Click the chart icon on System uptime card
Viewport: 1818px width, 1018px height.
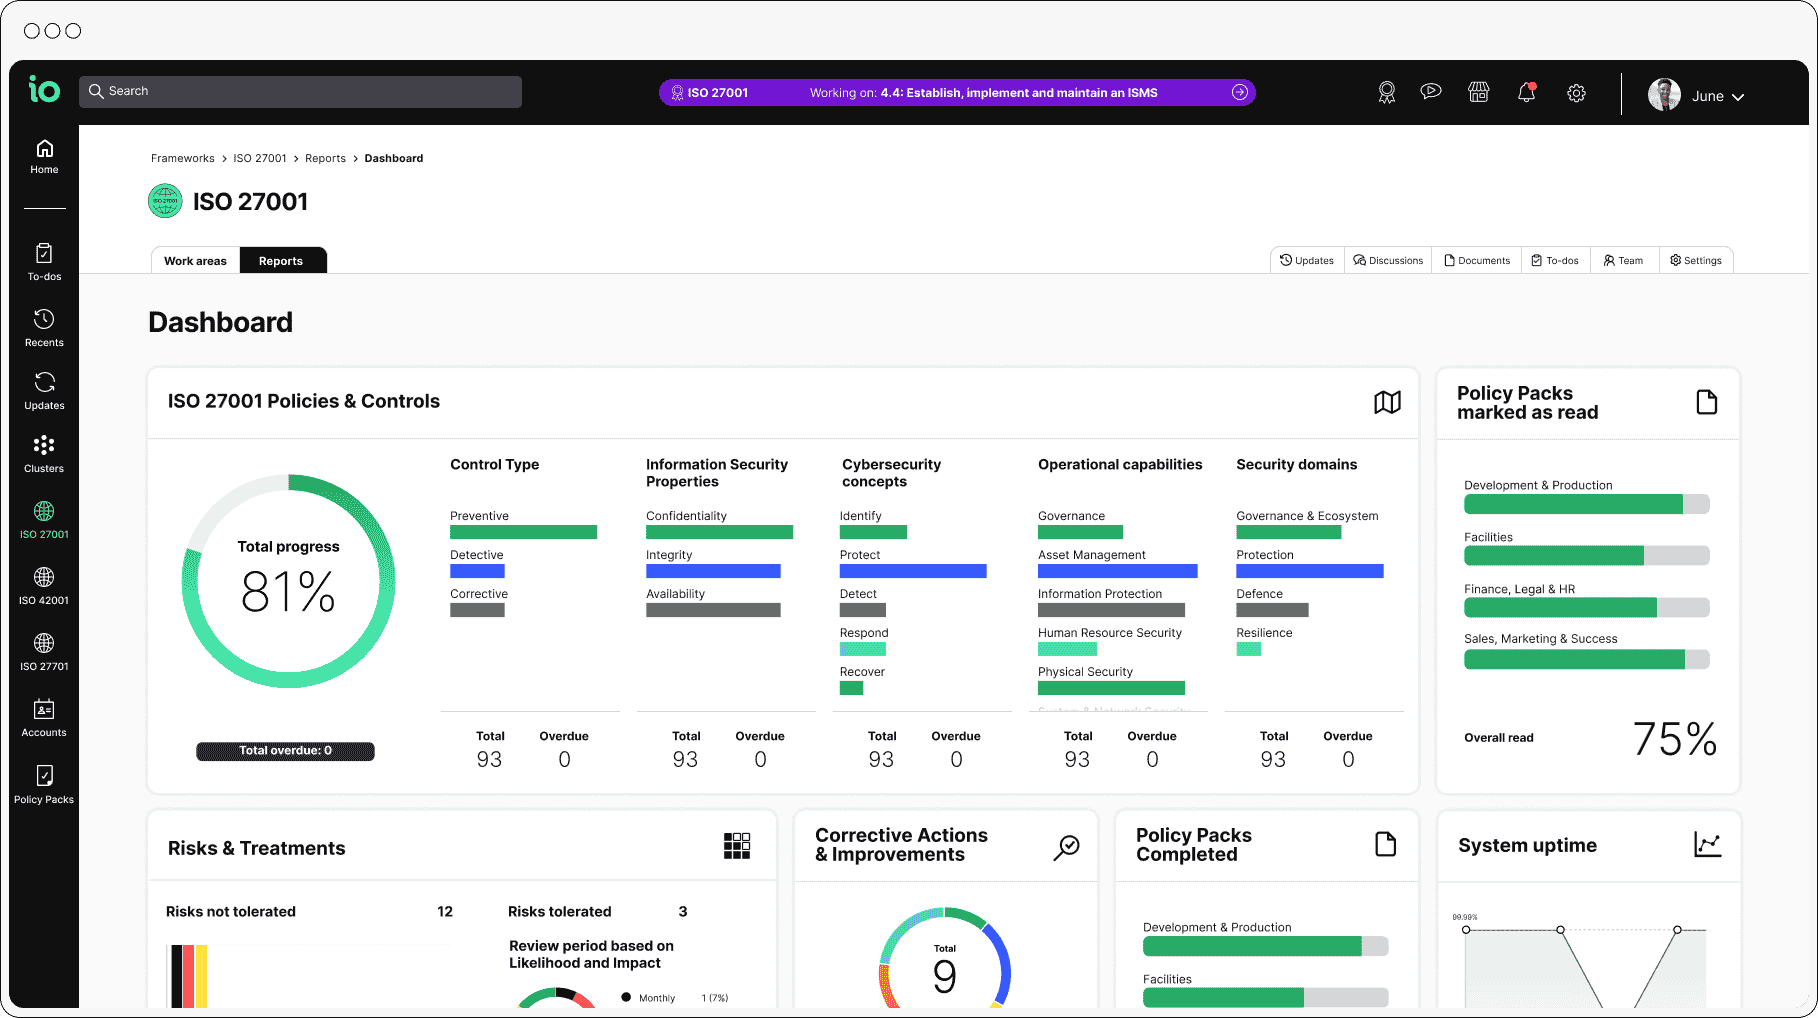[x=1708, y=844]
